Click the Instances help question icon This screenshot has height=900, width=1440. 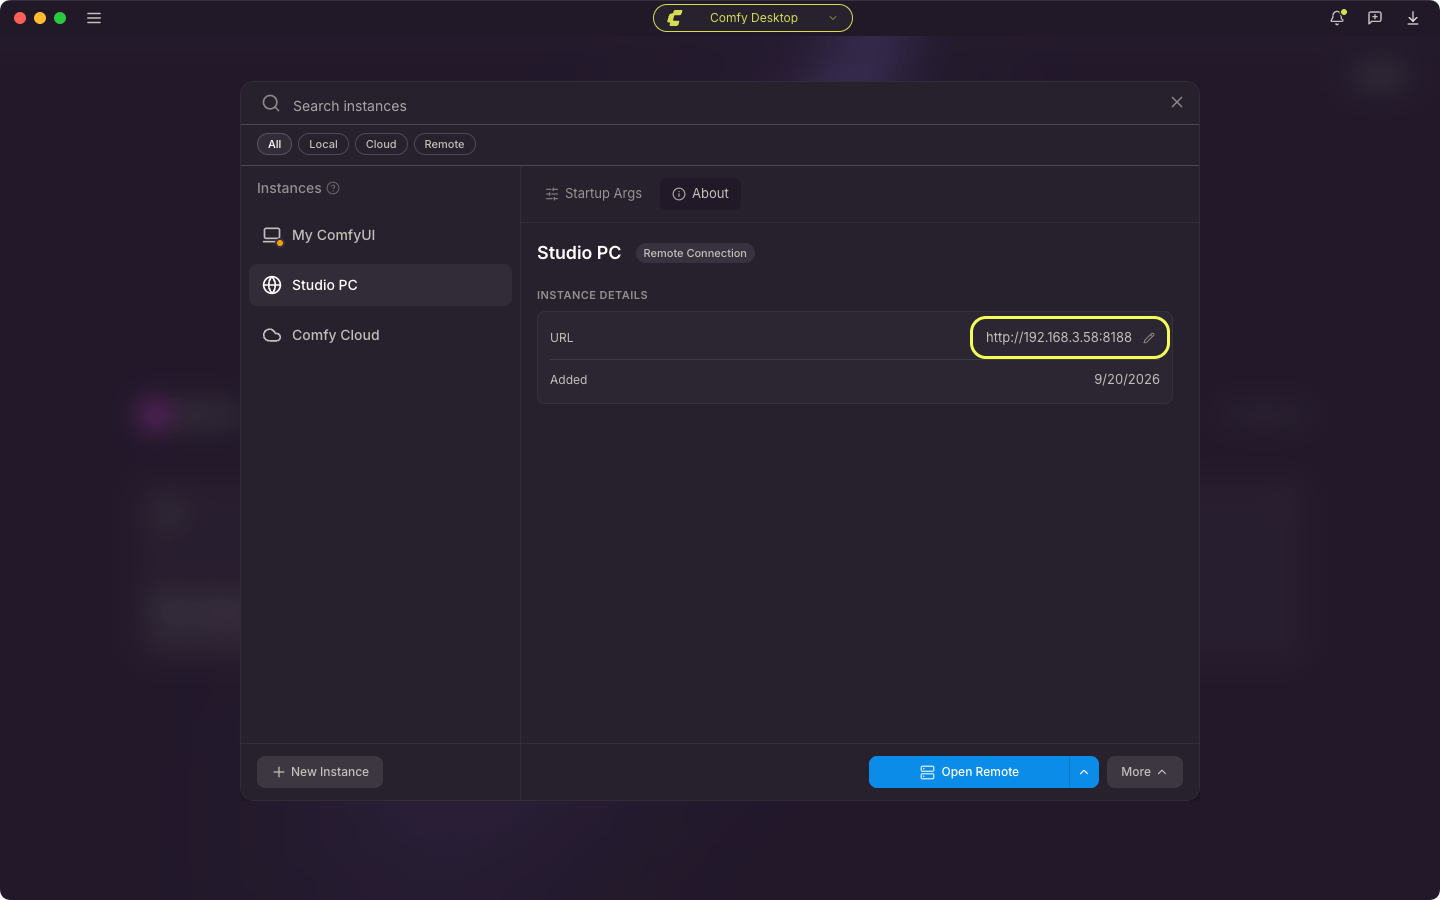click(334, 188)
